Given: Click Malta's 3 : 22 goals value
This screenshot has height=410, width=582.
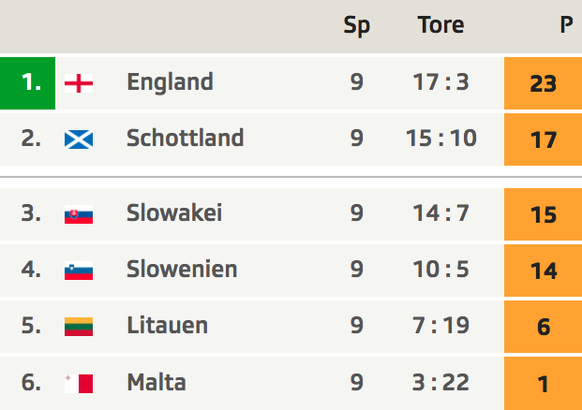Looking at the screenshot, I should [441, 383].
